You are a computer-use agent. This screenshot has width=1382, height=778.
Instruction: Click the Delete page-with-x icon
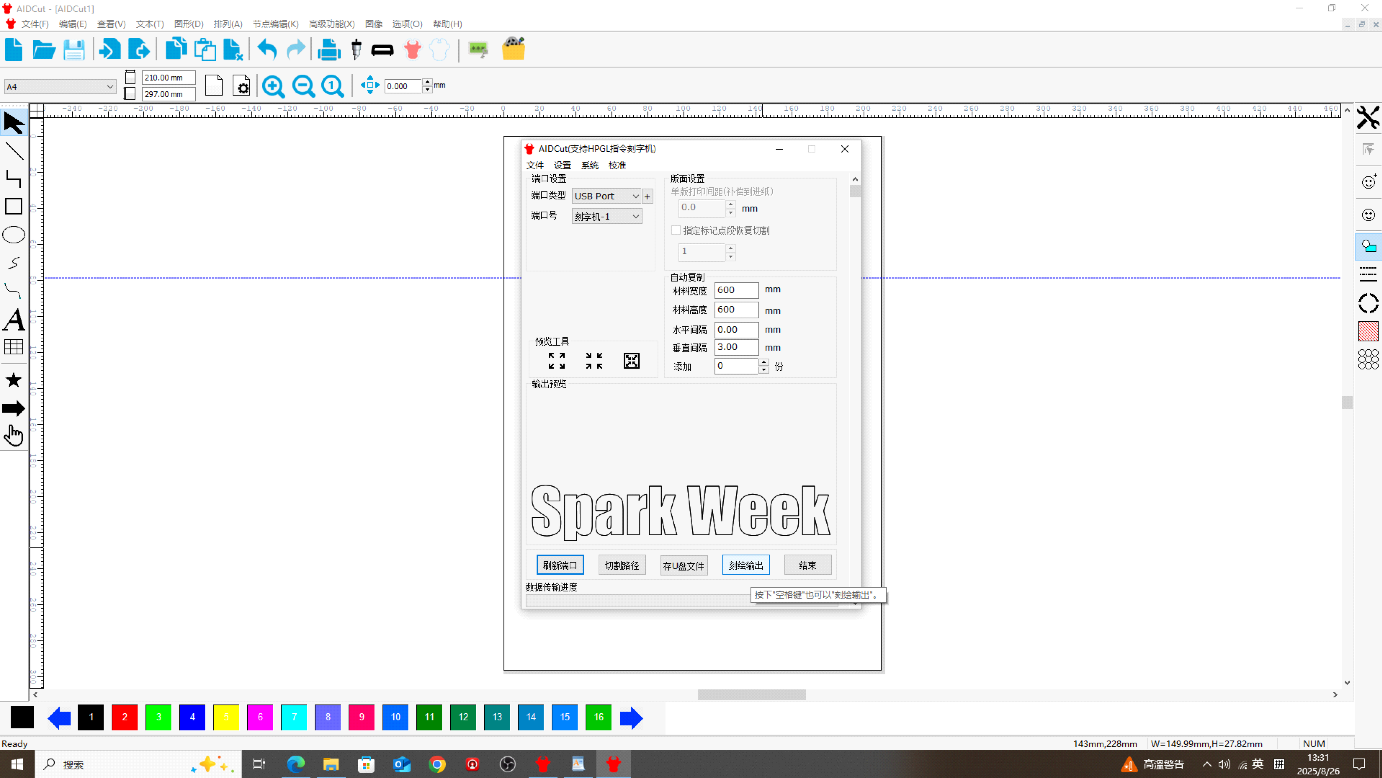point(234,49)
